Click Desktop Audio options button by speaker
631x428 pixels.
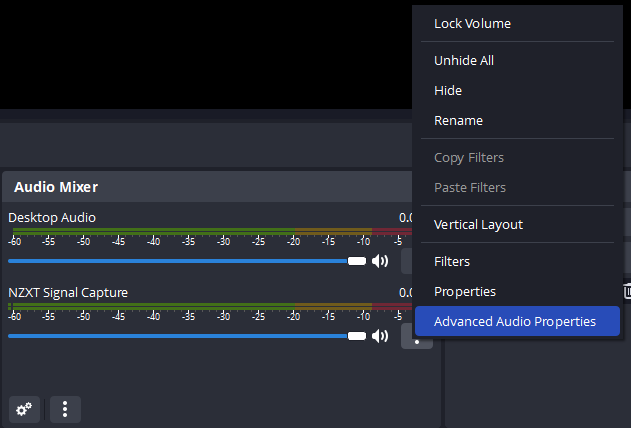point(407,262)
